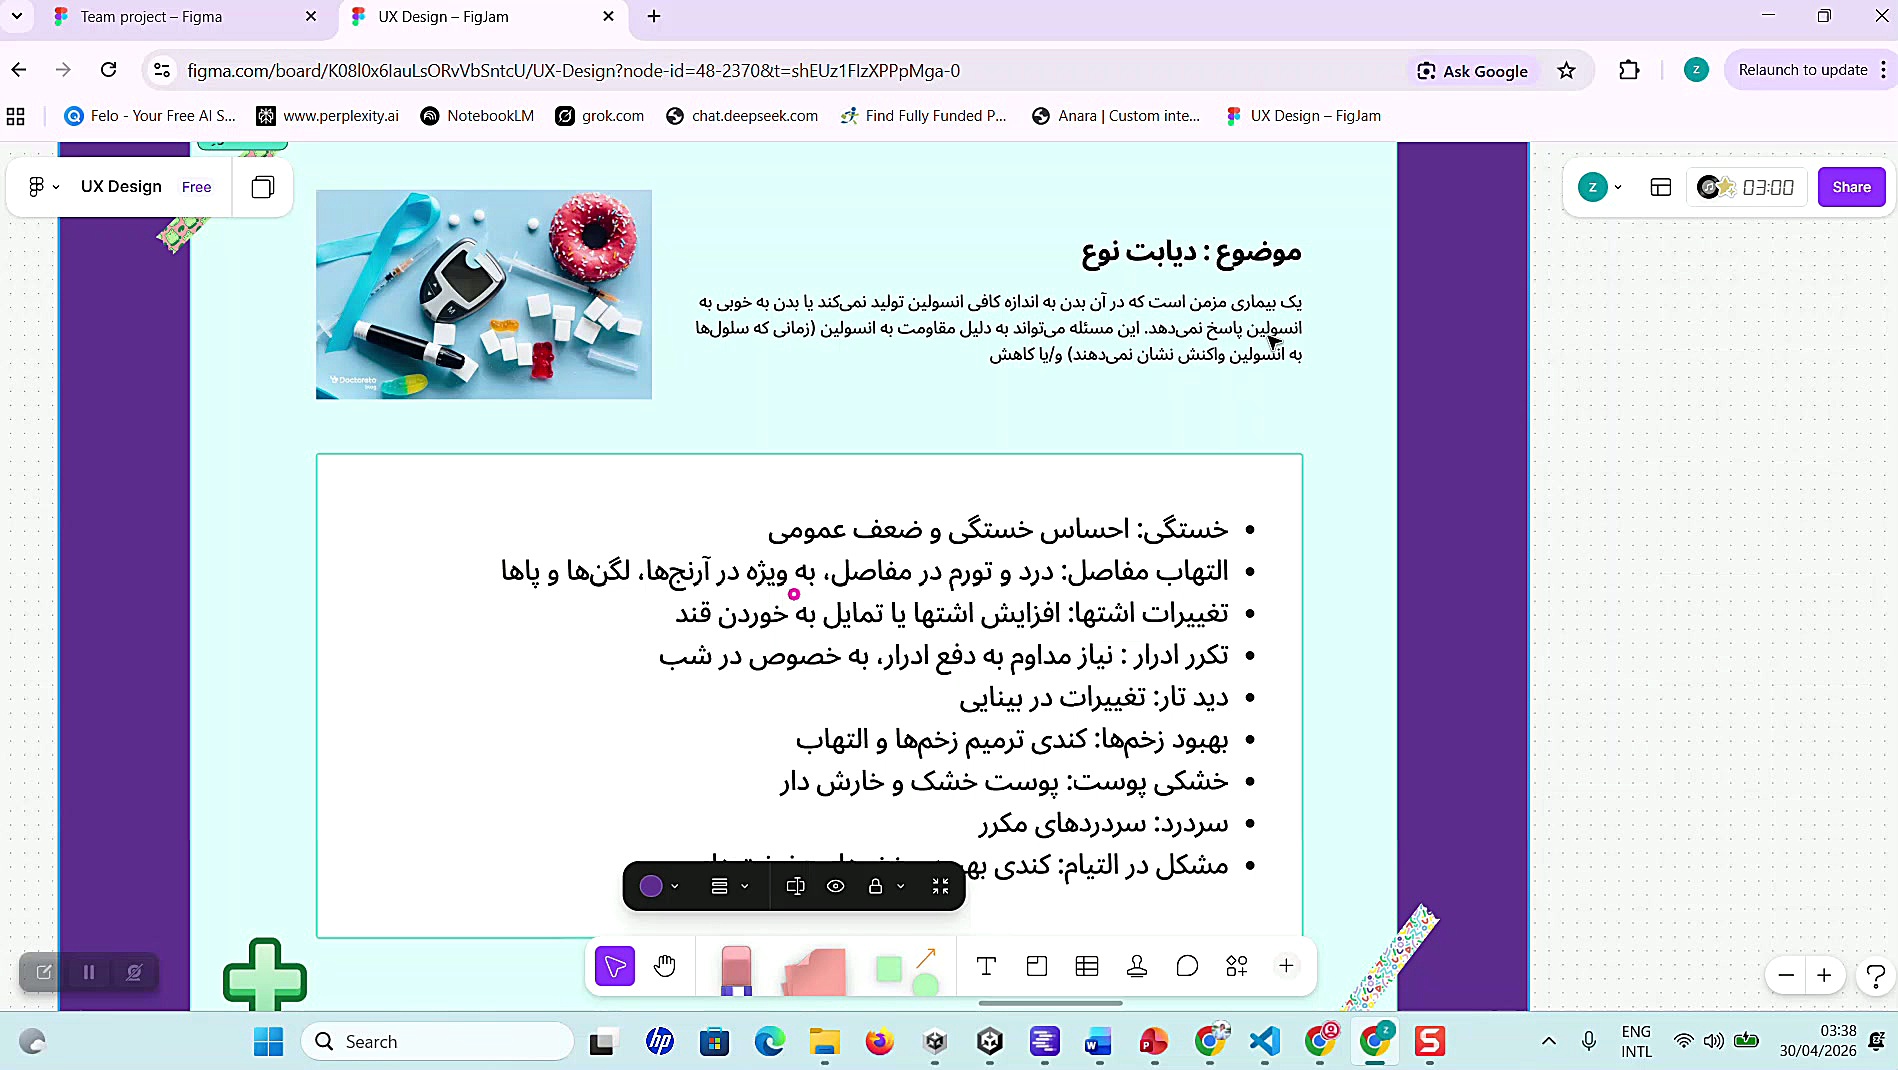Collapse section with arrows icon
Viewport: 1898px width, 1070px height.
(940, 886)
